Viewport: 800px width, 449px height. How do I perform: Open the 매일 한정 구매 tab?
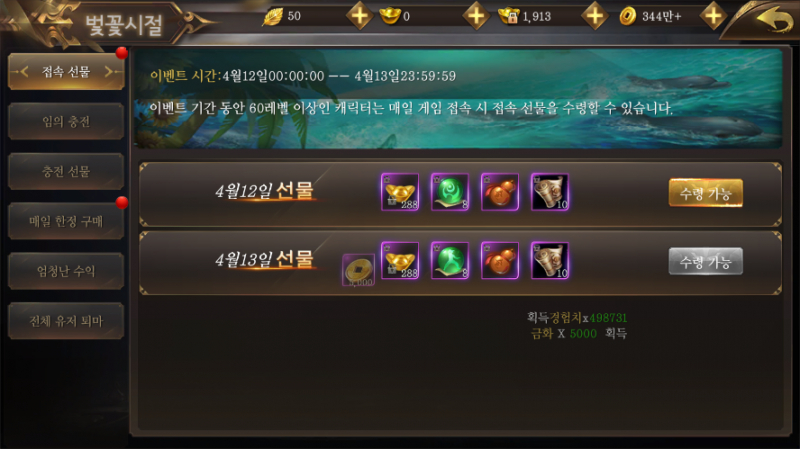(x=66, y=221)
